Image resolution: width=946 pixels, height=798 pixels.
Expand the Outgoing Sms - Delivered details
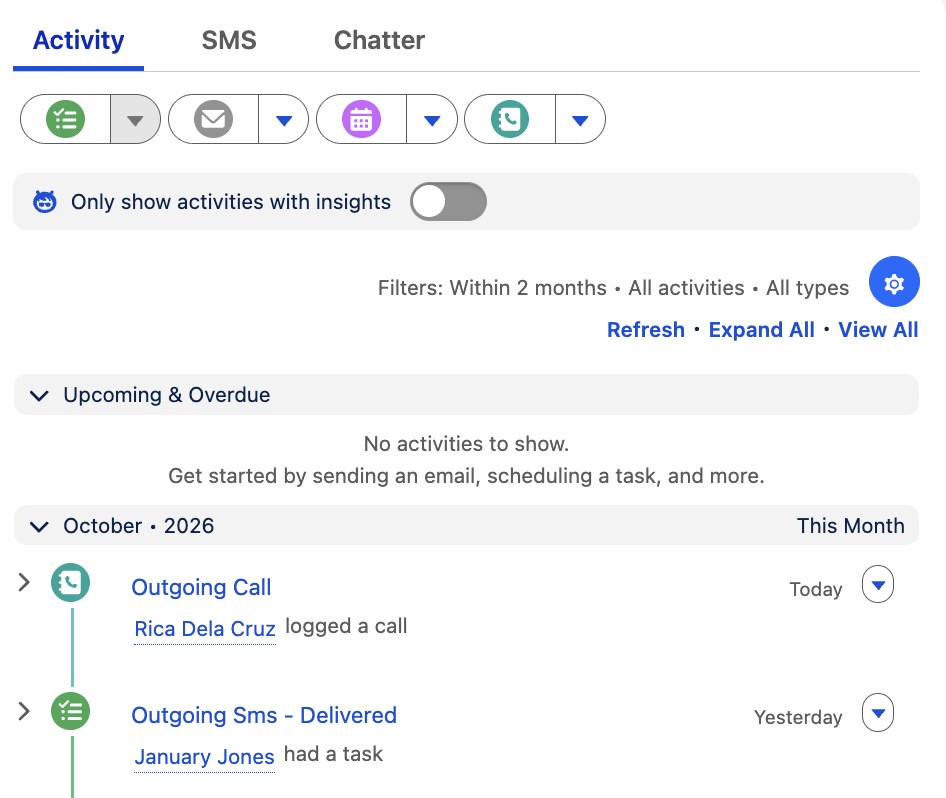point(24,711)
